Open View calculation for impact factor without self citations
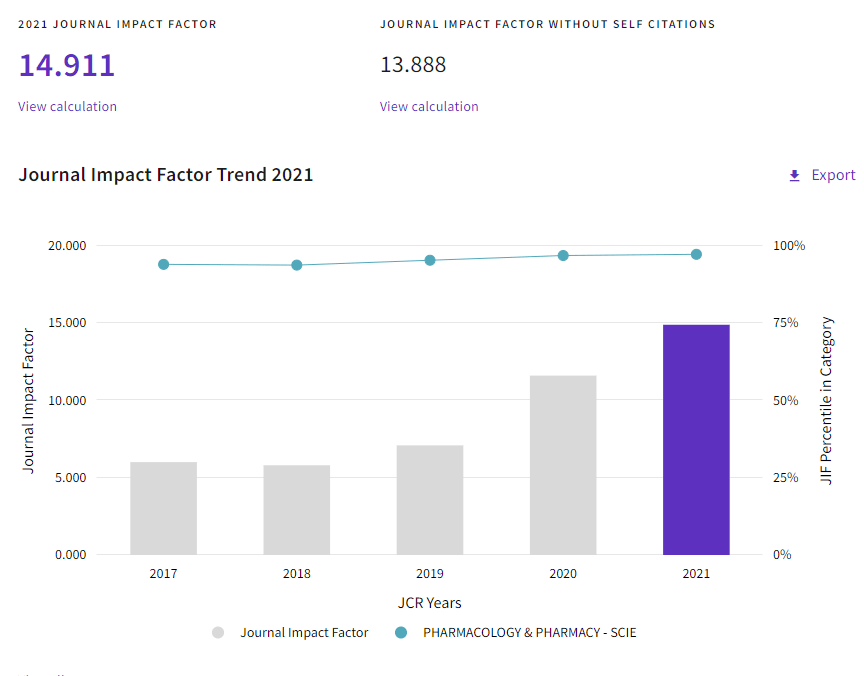 (x=429, y=107)
